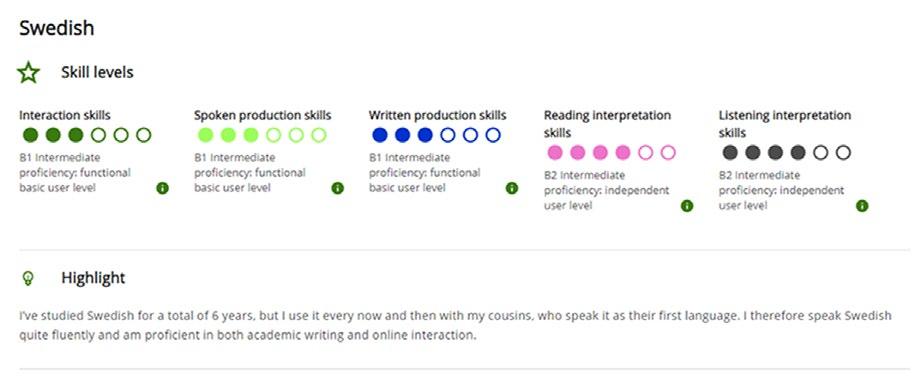The height and width of the screenshot is (376, 915).
Task: Open info icon for Interaction skills
Action: (162, 188)
